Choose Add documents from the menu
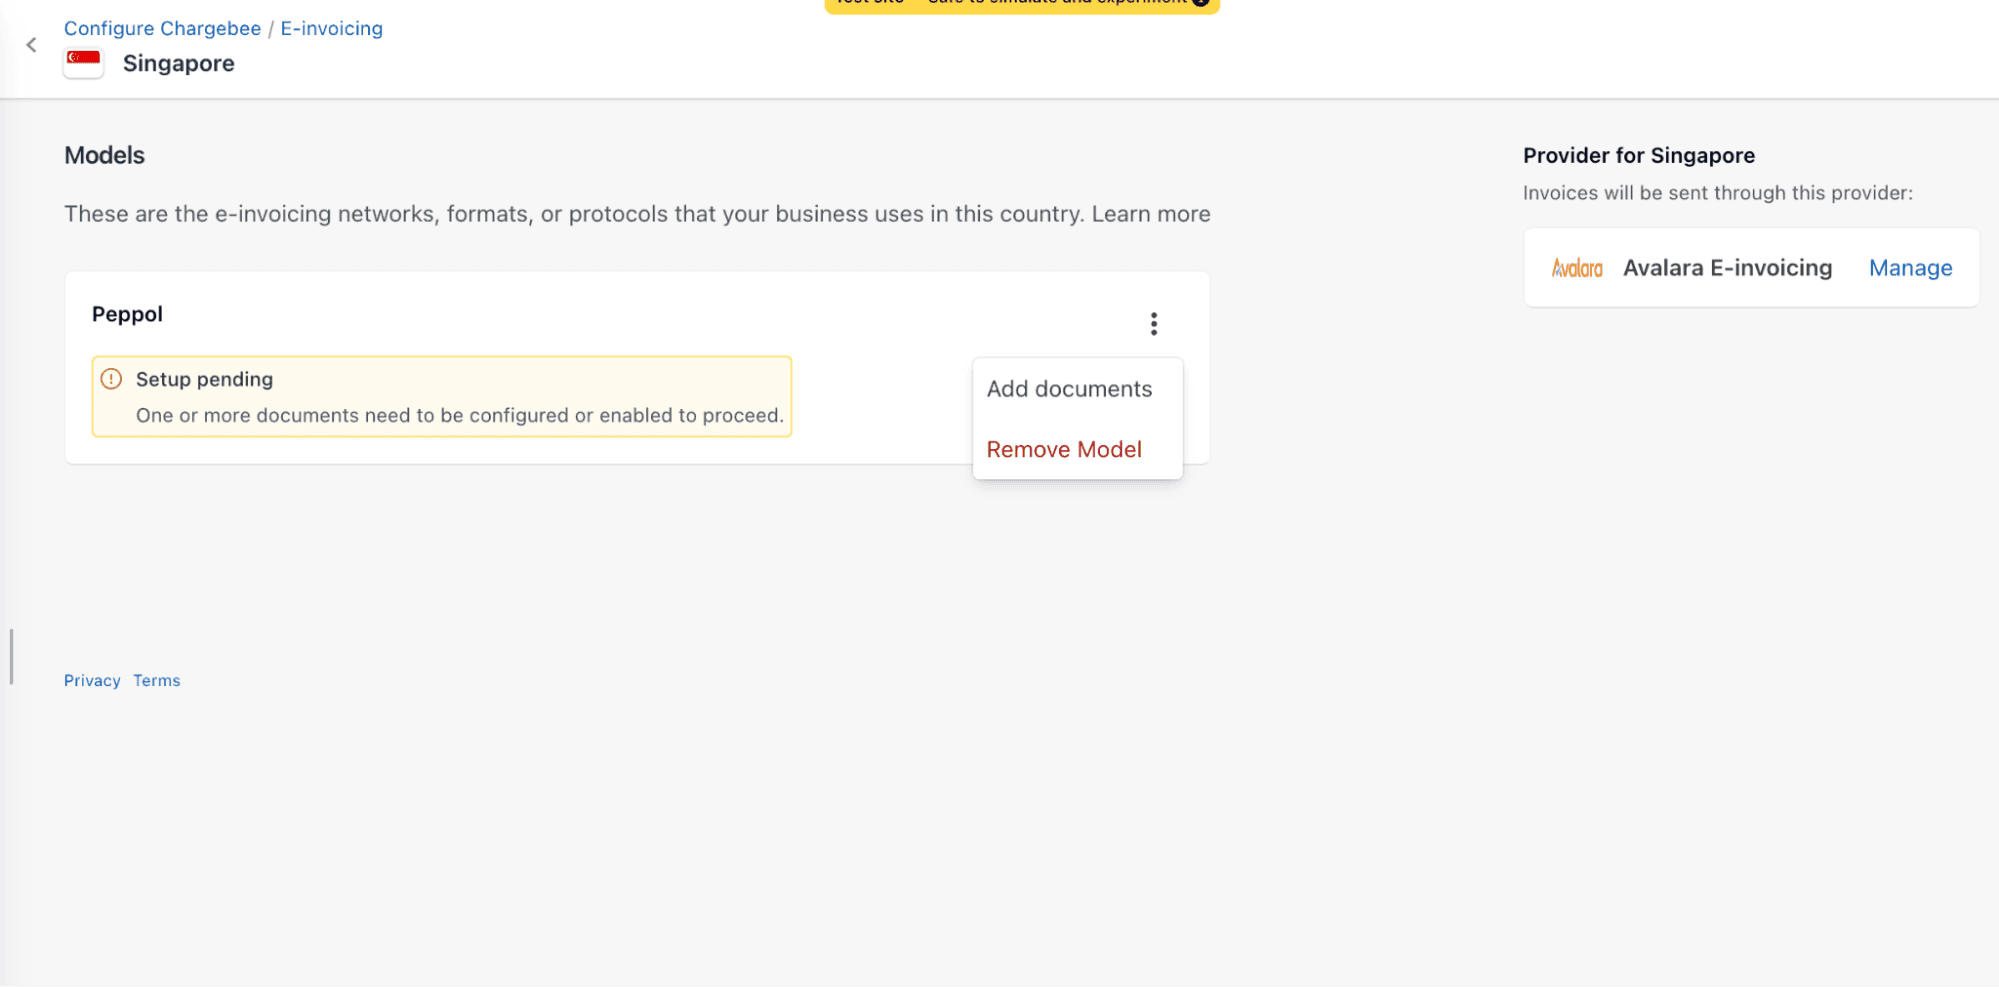The image size is (1999, 987). (x=1069, y=389)
